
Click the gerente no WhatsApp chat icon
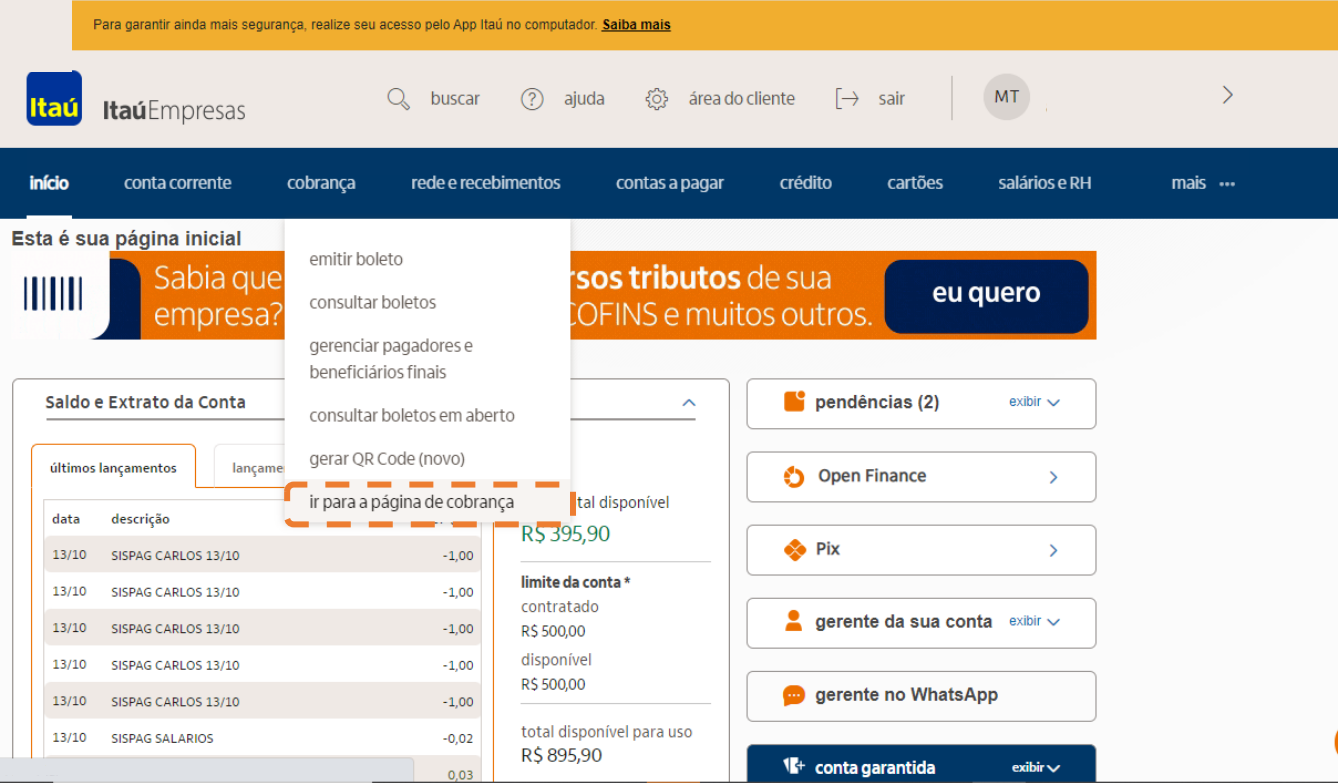pyautogui.click(x=794, y=695)
